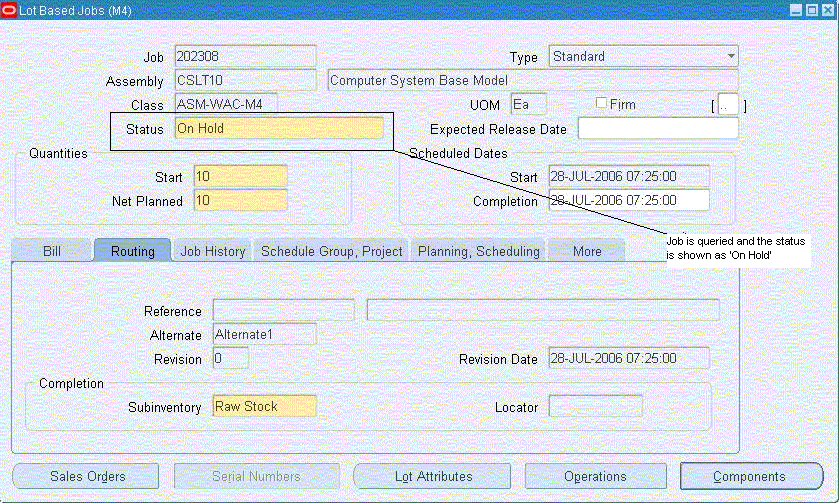
Task: Click the assembly description Computer System Base Model
Action: point(533,80)
